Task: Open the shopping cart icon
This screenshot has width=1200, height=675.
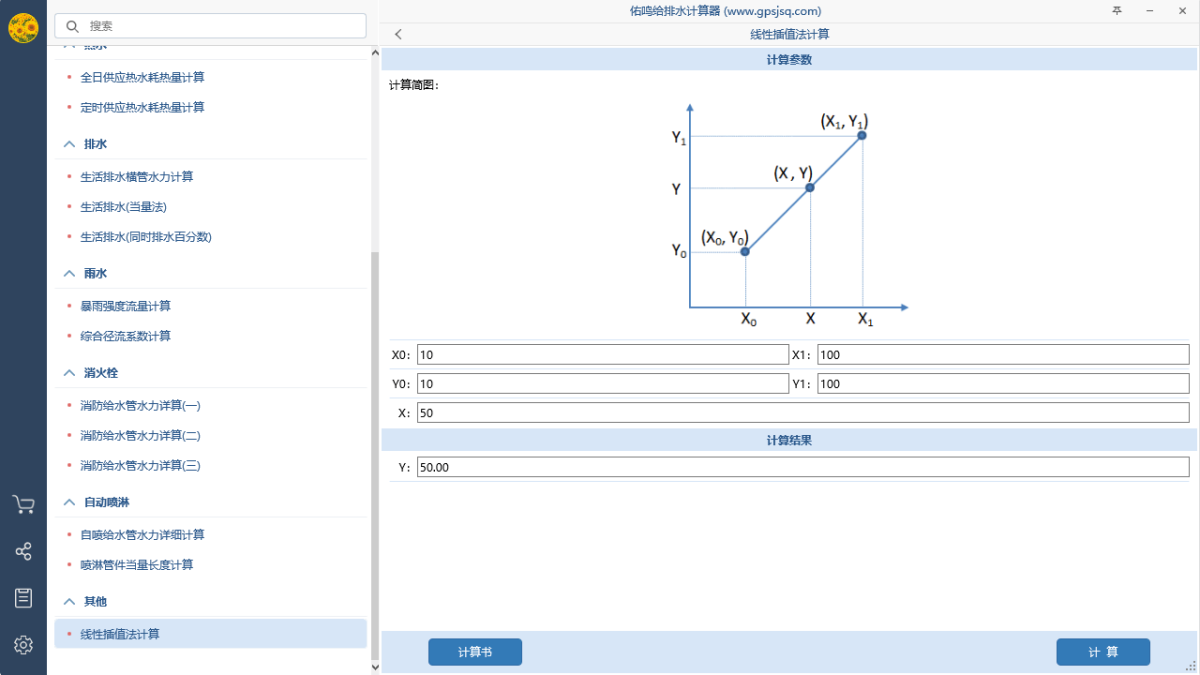Action: coord(23,505)
